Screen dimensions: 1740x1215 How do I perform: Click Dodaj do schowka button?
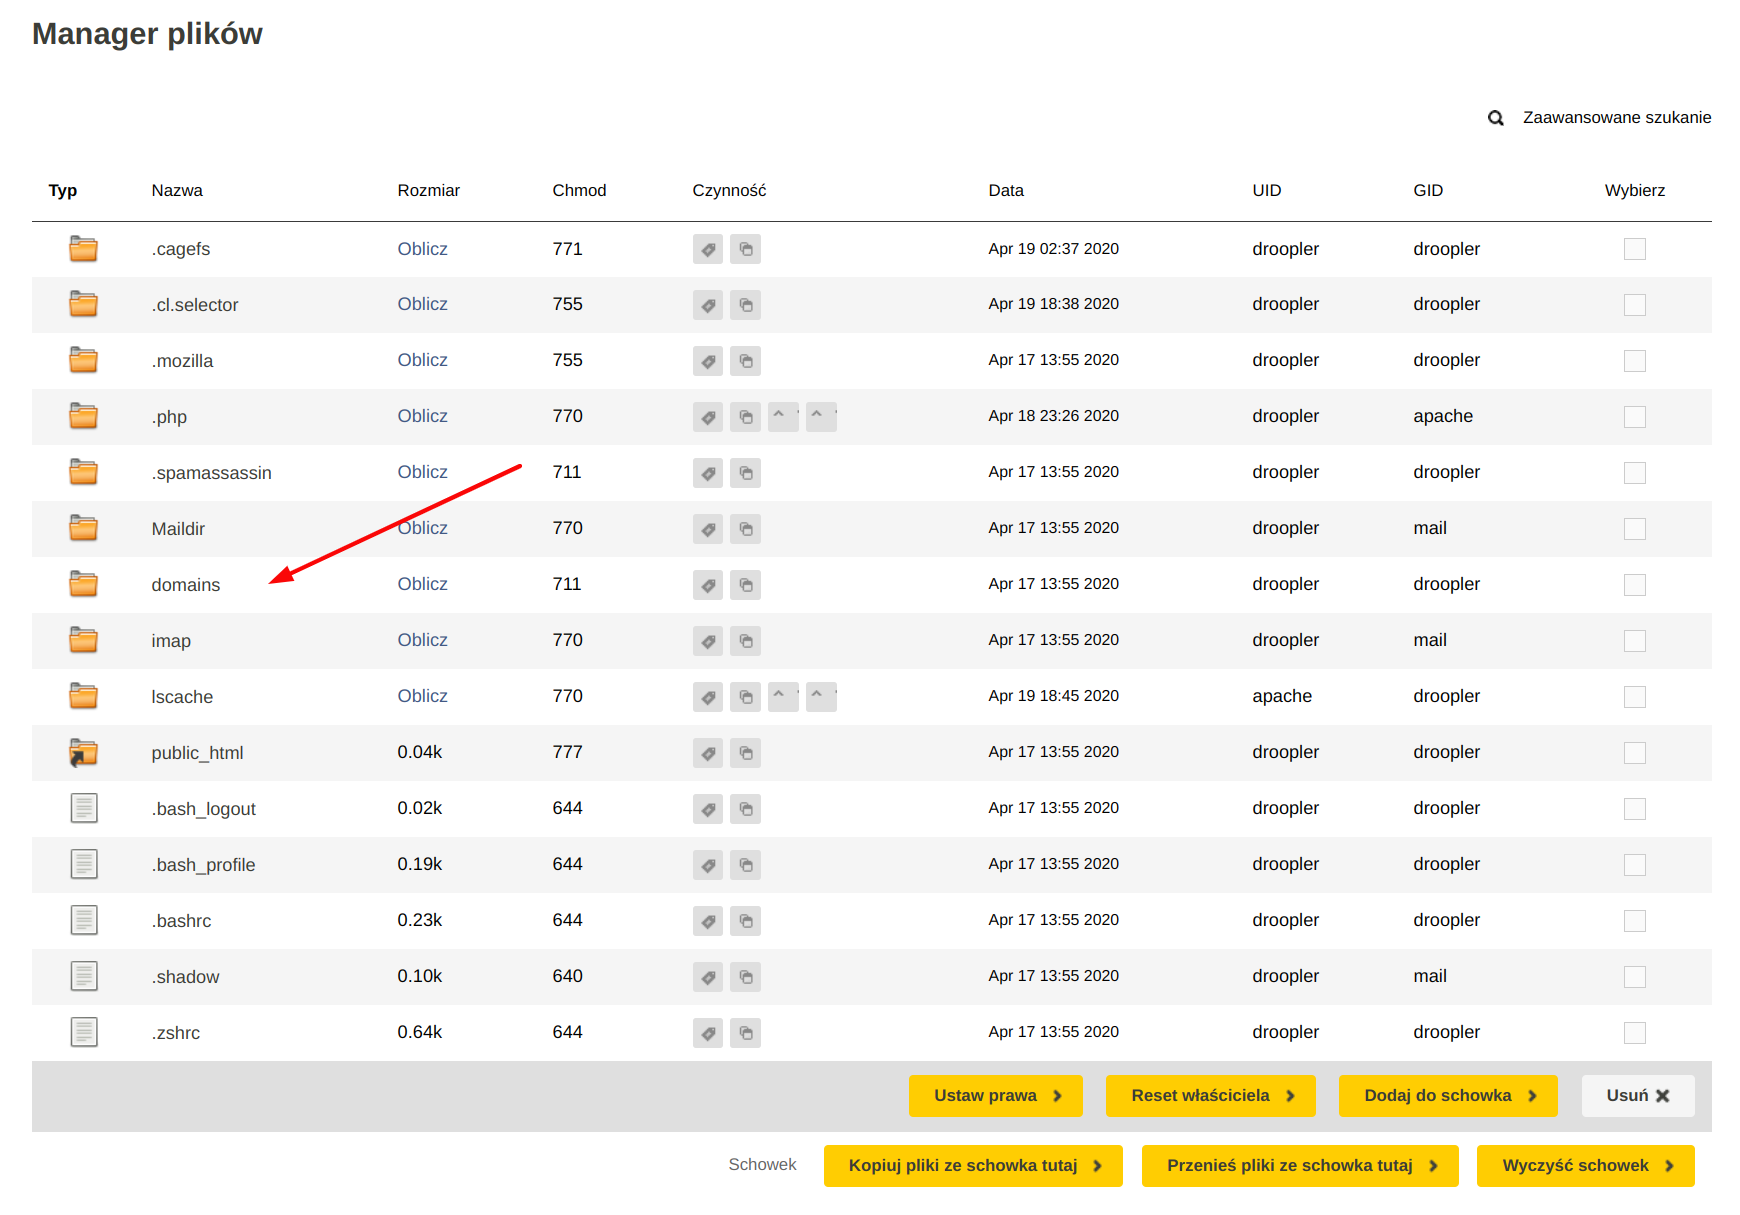pos(1448,1096)
